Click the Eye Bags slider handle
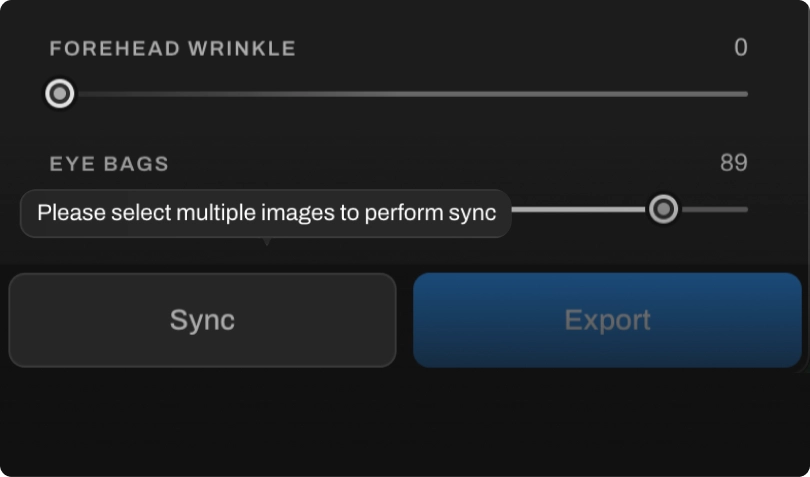Image resolution: width=810 pixels, height=477 pixels. (x=663, y=209)
